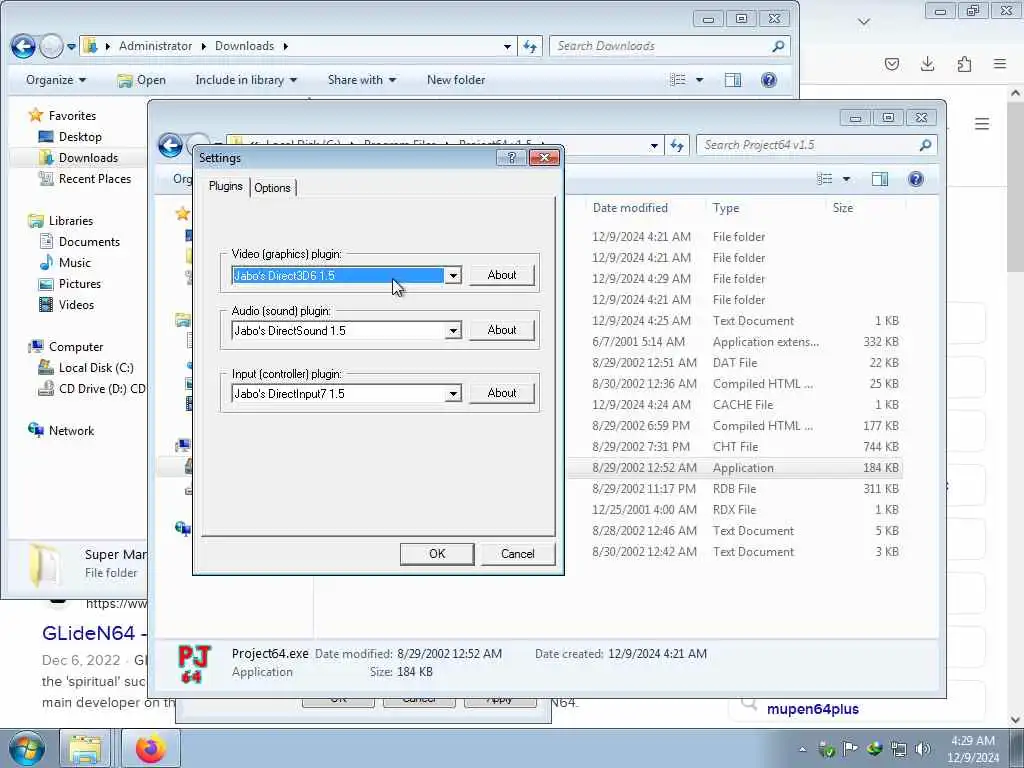1024x768 pixels.
Task: Click the change view icon in Downloads window
Action: pos(678,80)
